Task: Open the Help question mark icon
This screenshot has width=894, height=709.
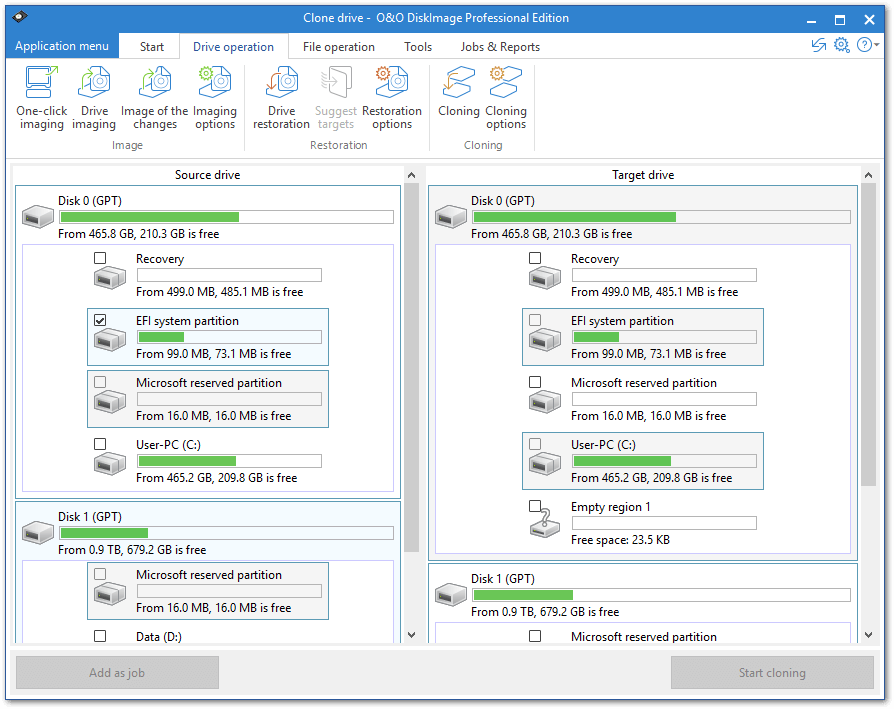Action: pyautogui.click(x=864, y=45)
